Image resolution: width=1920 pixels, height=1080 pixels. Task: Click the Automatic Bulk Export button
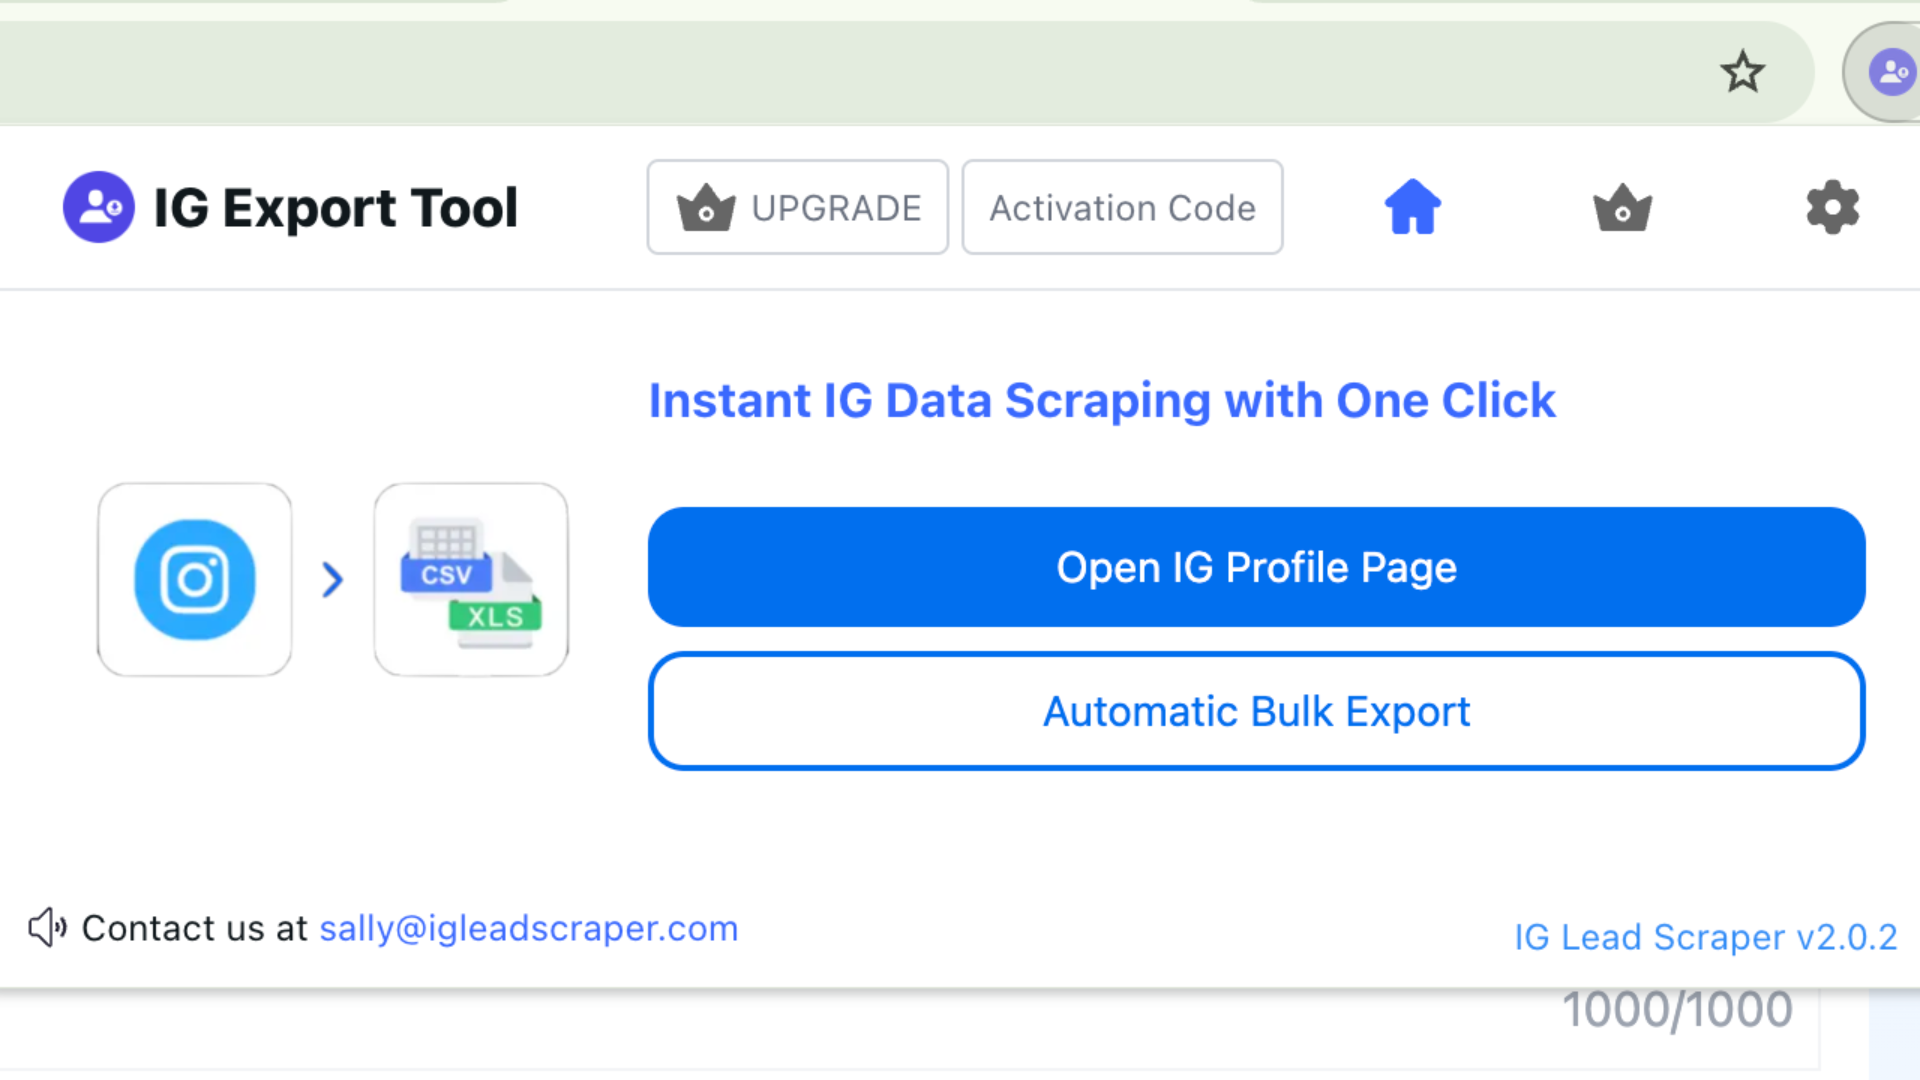point(1255,711)
